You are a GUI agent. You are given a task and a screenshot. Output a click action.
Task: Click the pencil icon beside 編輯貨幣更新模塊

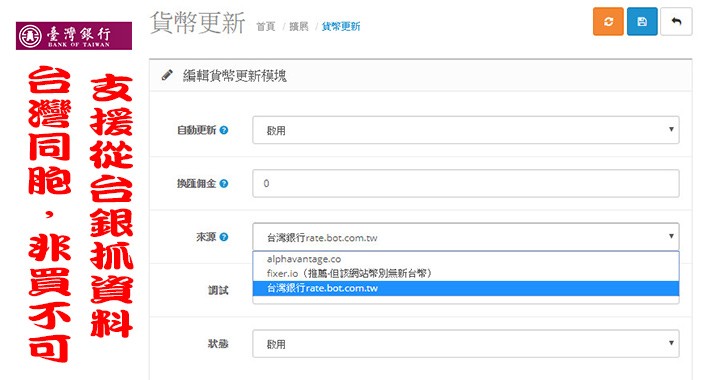click(167, 75)
